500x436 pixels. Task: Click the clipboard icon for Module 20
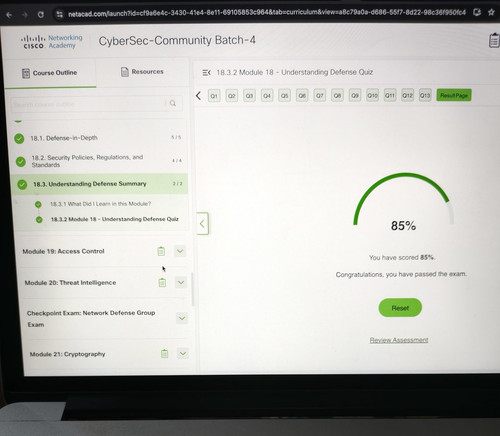tap(162, 282)
